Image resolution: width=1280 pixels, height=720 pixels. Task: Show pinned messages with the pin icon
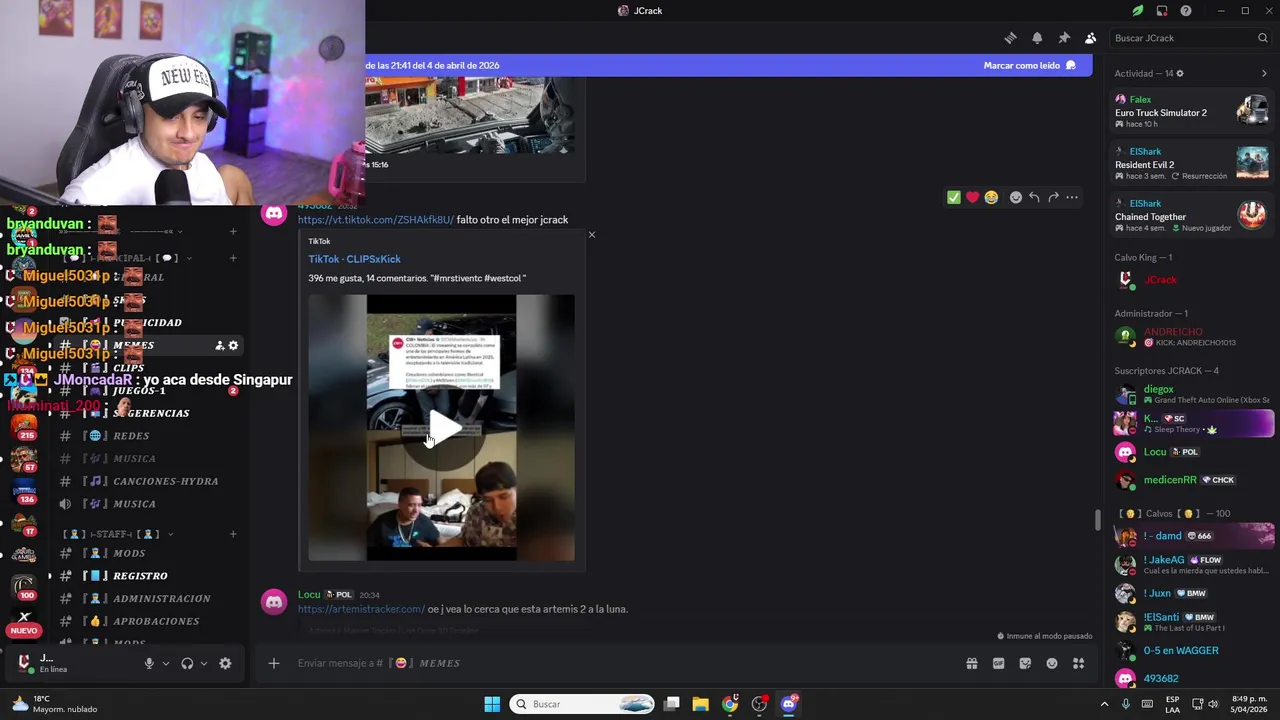click(1064, 38)
